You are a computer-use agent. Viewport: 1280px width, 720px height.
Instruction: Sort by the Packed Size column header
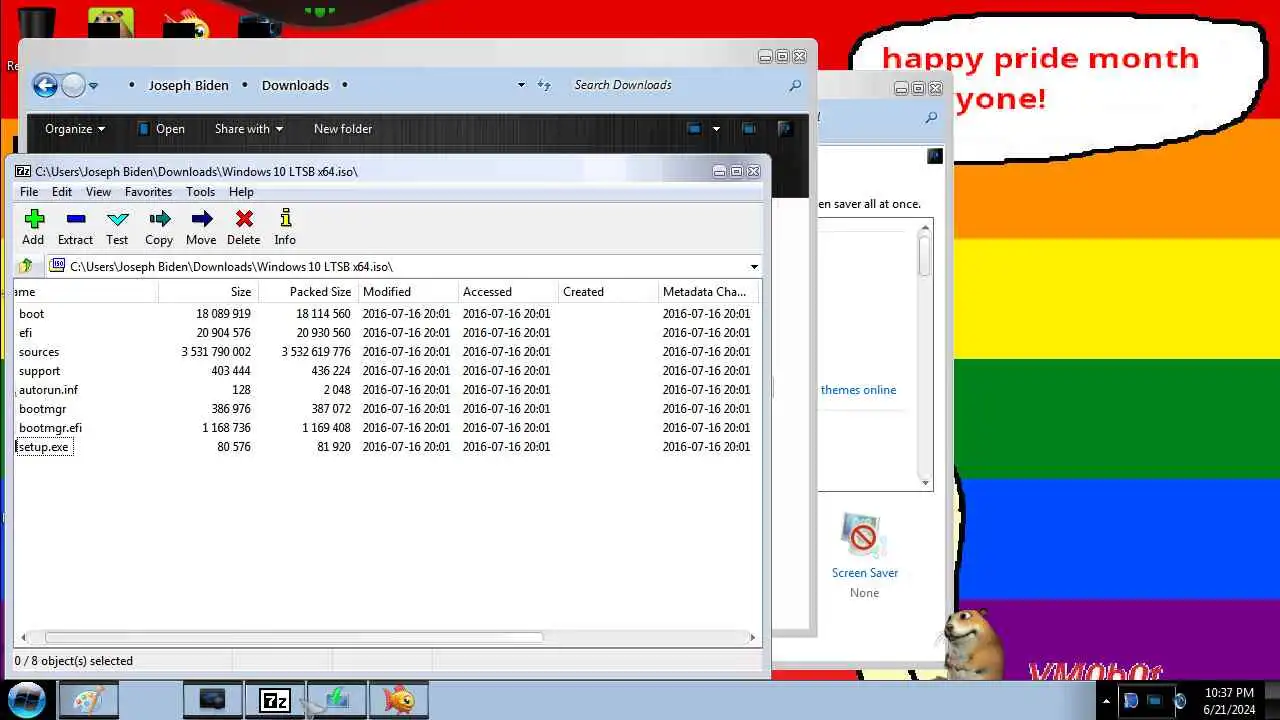coord(308,292)
